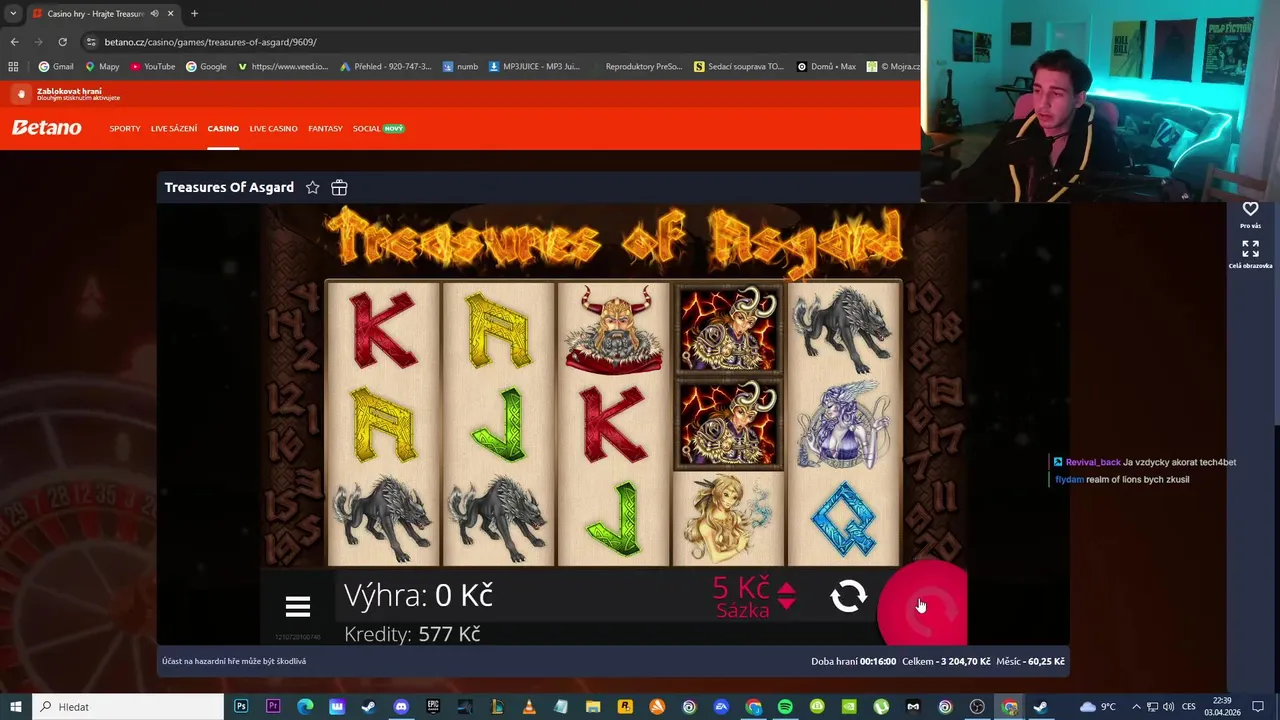Go to LIVE SÁZENÍ
Image resolution: width=1280 pixels, height=720 pixels.
[174, 128]
